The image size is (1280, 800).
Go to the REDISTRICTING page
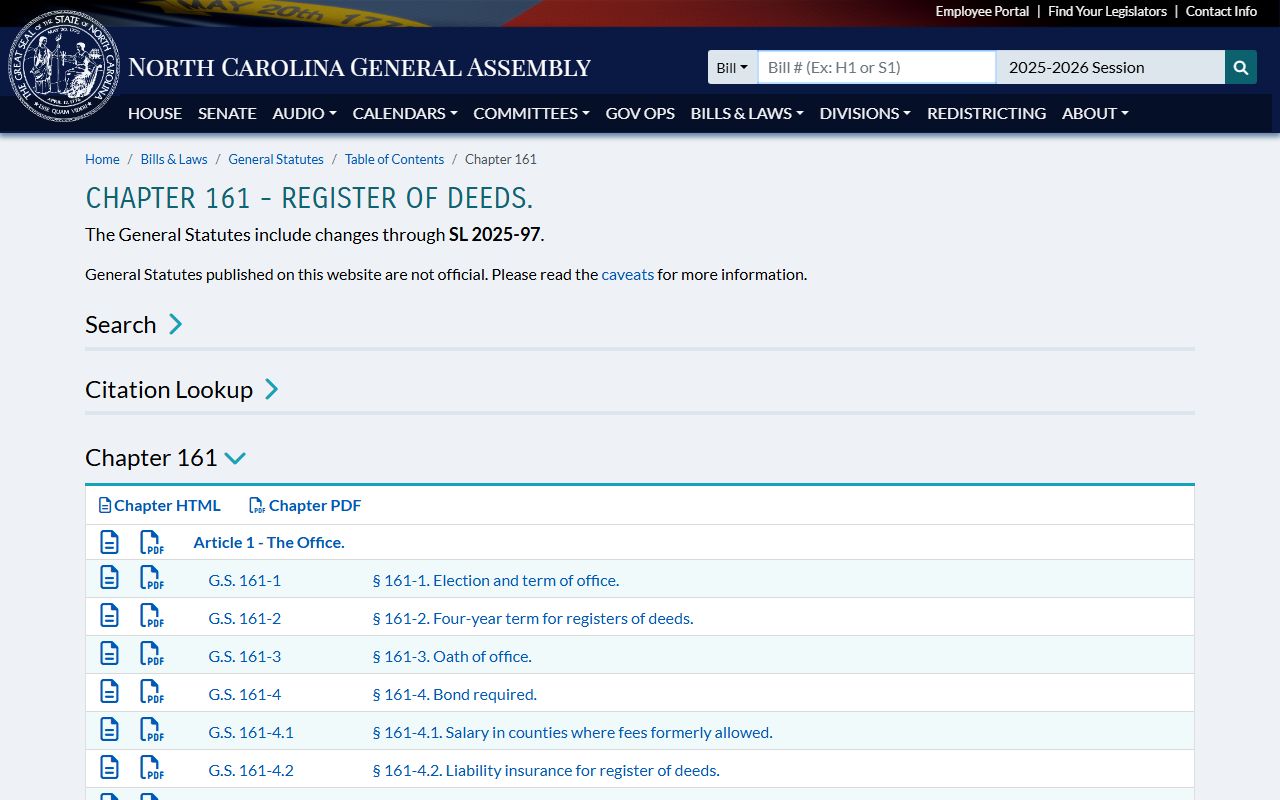(986, 113)
